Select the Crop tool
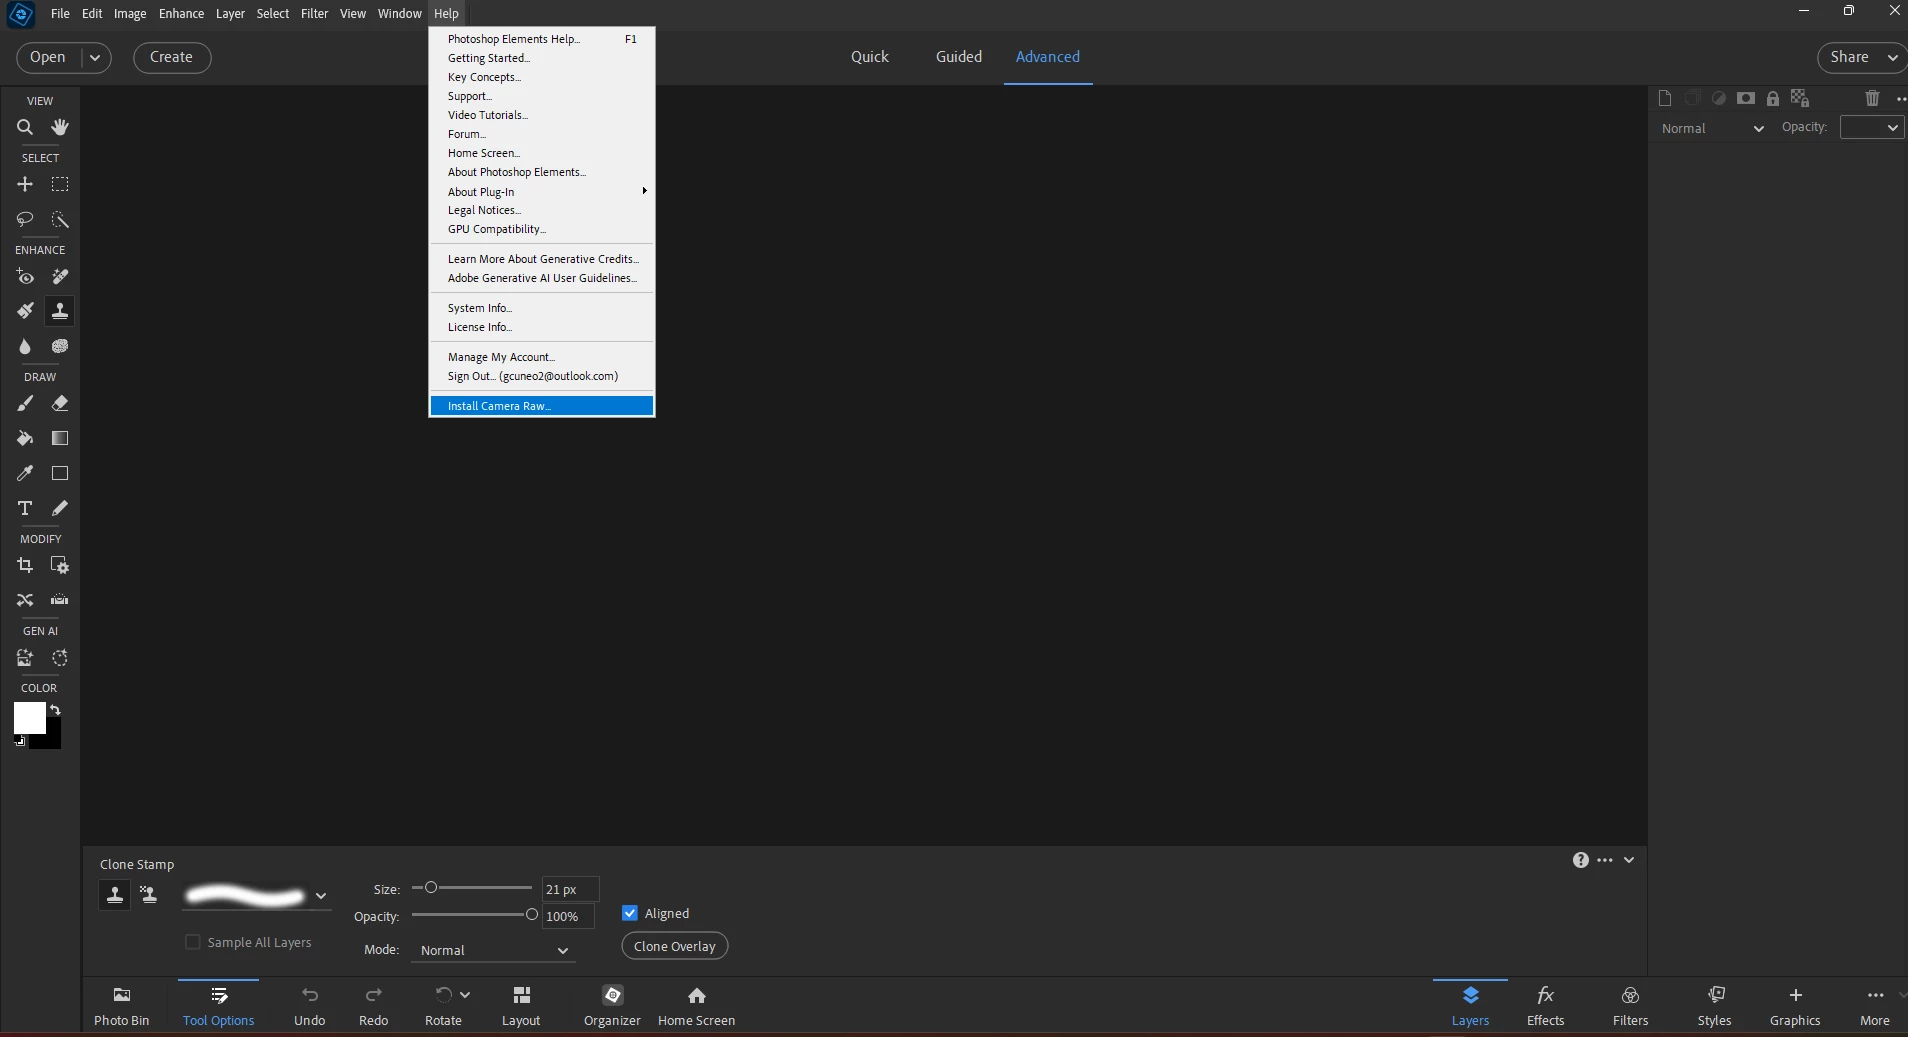Screen dimensions: 1908x1037 [25, 565]
